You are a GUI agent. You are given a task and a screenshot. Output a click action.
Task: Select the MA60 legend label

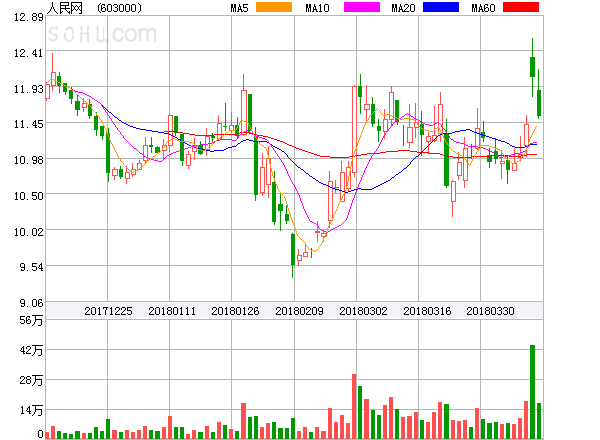[483, 8]
